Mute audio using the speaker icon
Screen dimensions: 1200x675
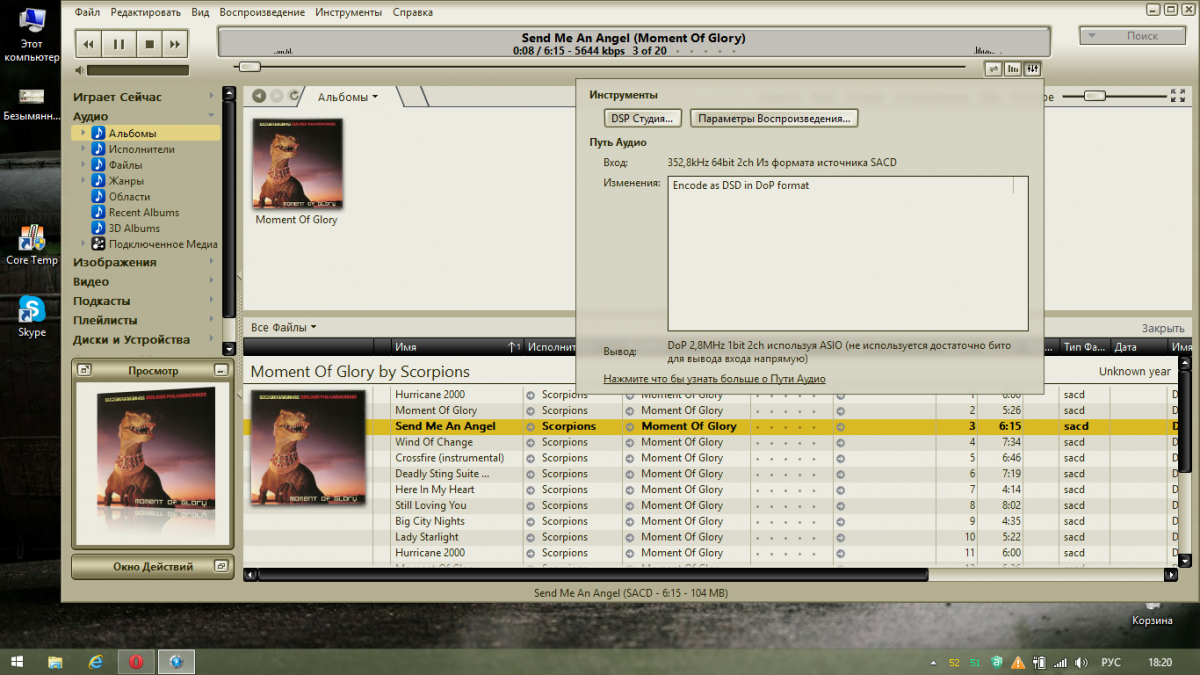[79, 70]
